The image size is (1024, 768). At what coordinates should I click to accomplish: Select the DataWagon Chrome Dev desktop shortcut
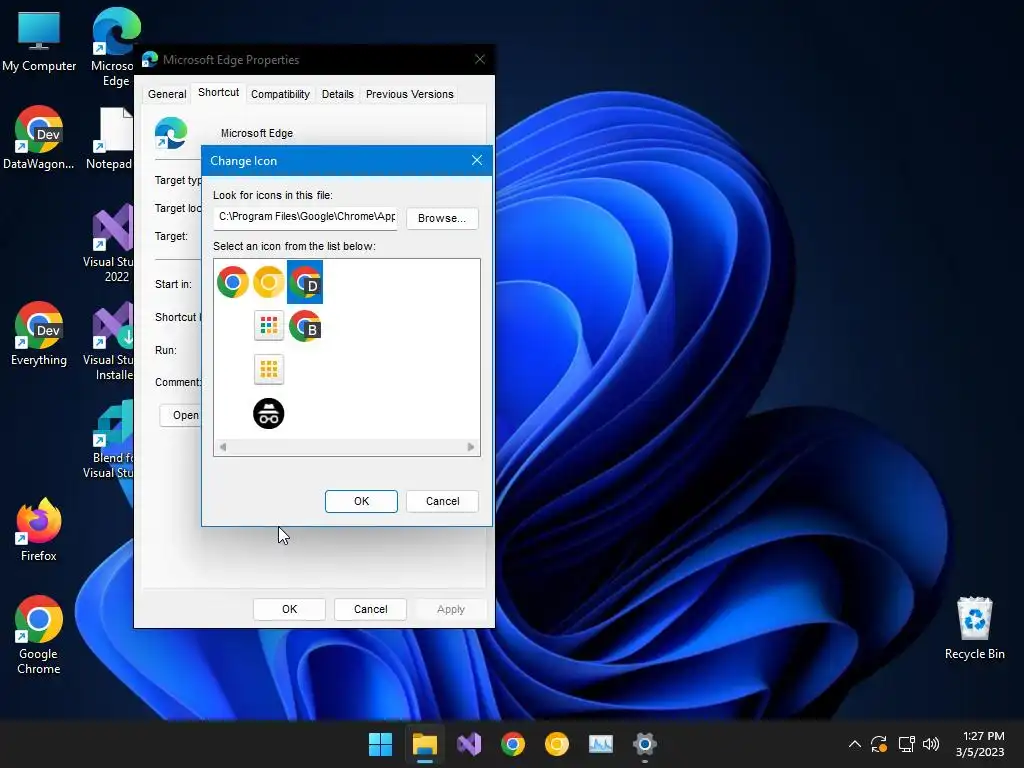tap(39, 137)
